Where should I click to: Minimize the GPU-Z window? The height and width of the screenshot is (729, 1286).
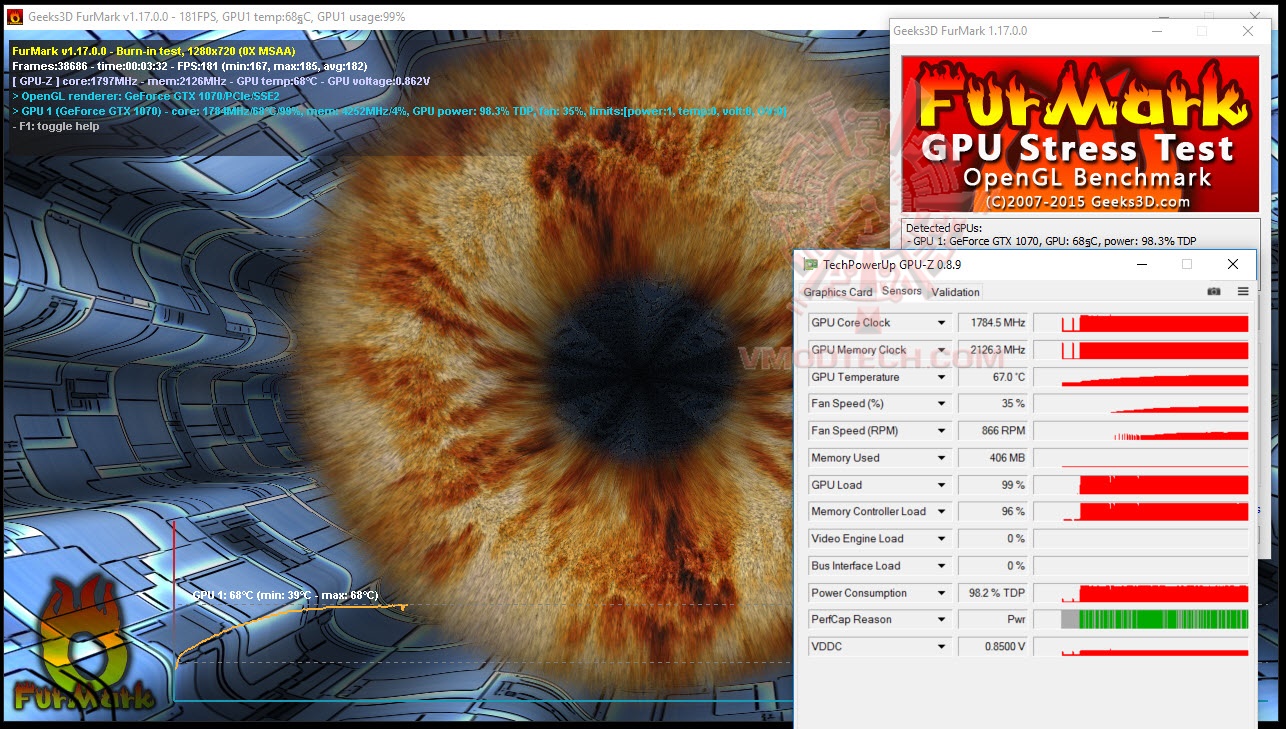1141,264
